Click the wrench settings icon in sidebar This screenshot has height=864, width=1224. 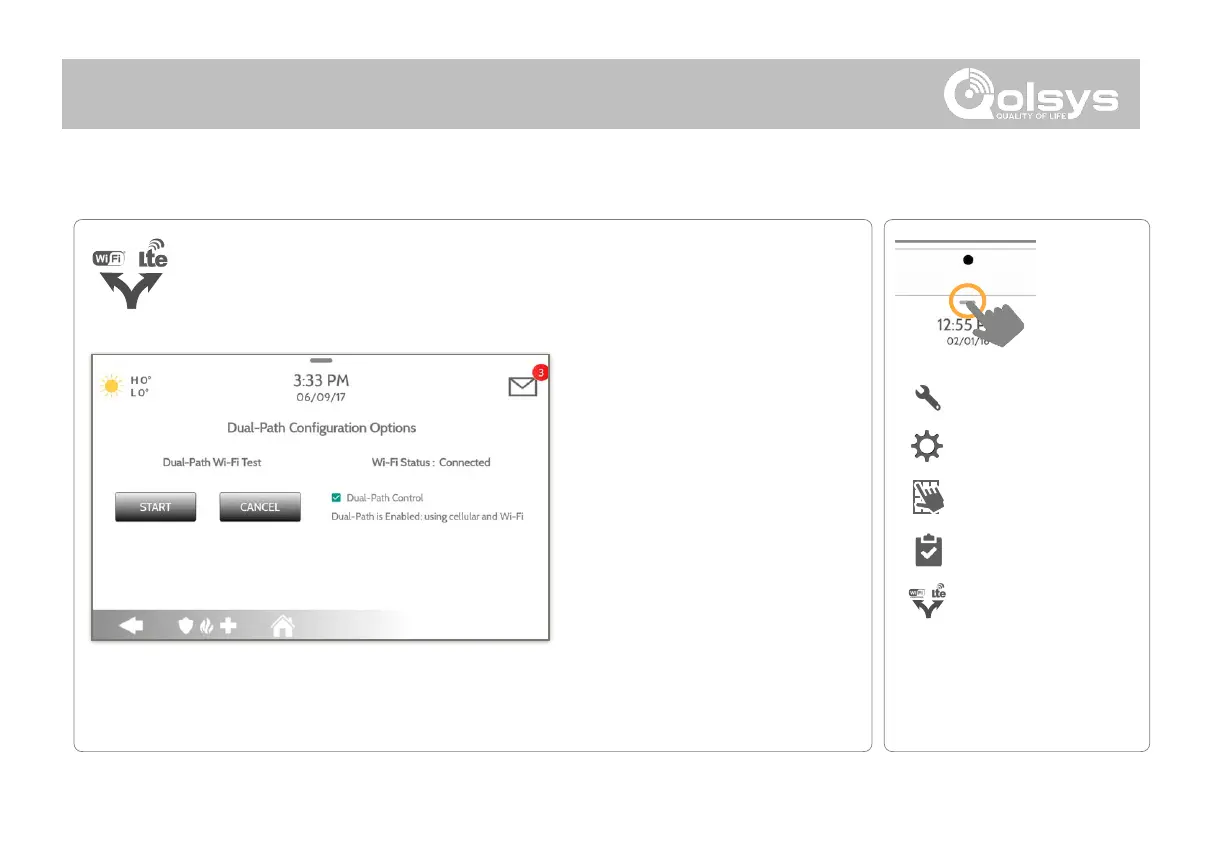tap(928, 398)
